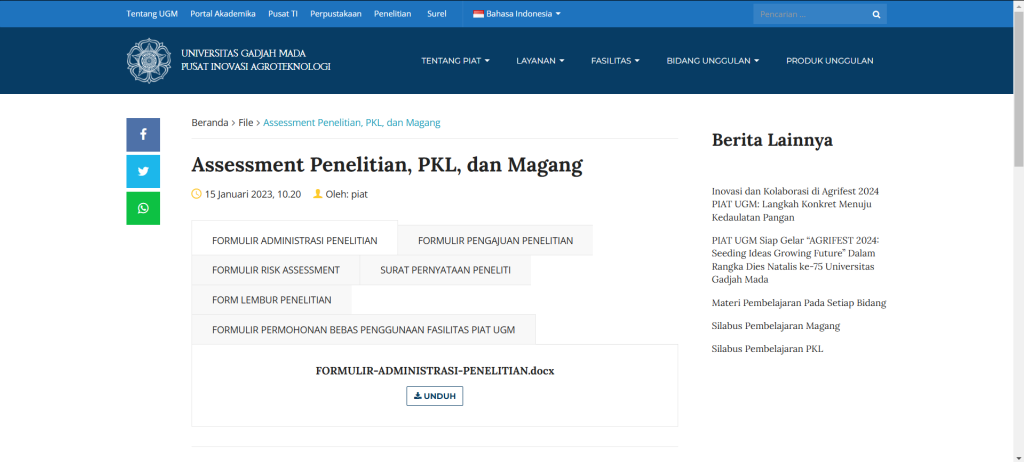Image resolution: width=1024 pixels, height=462 pixels.
Task: Select the Formulir Risk Assessment tab
Action: click(275, 270)
